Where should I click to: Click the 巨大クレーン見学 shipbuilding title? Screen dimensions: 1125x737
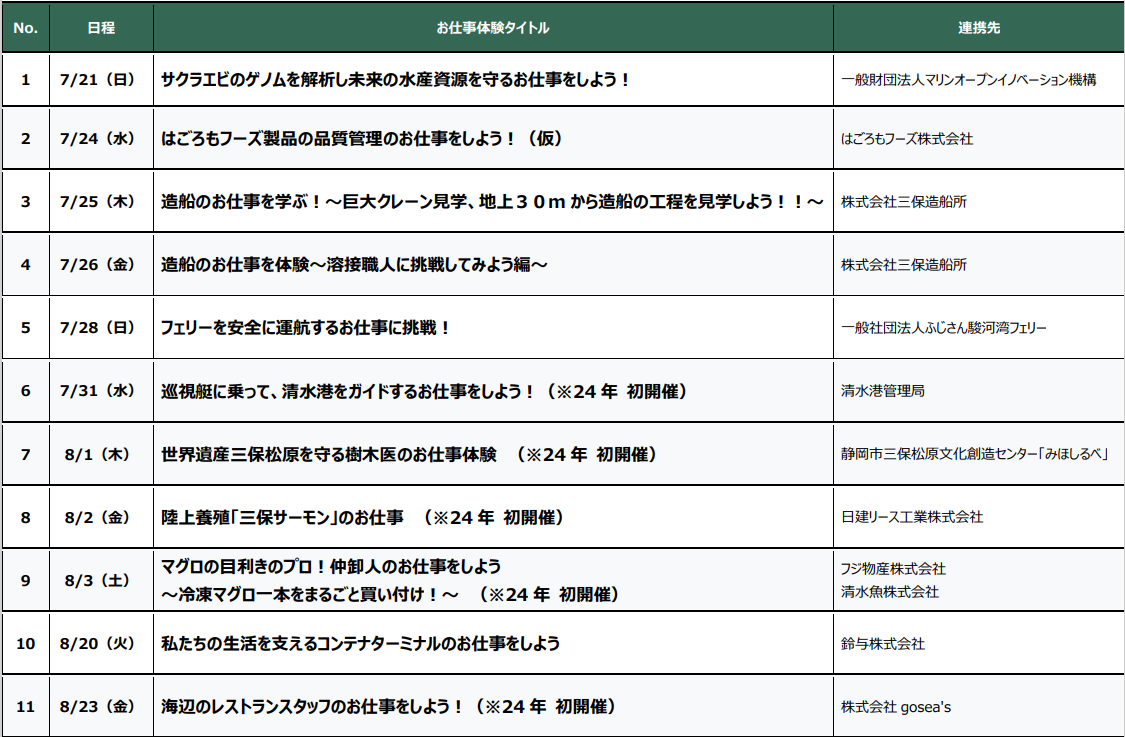point(493,202)
